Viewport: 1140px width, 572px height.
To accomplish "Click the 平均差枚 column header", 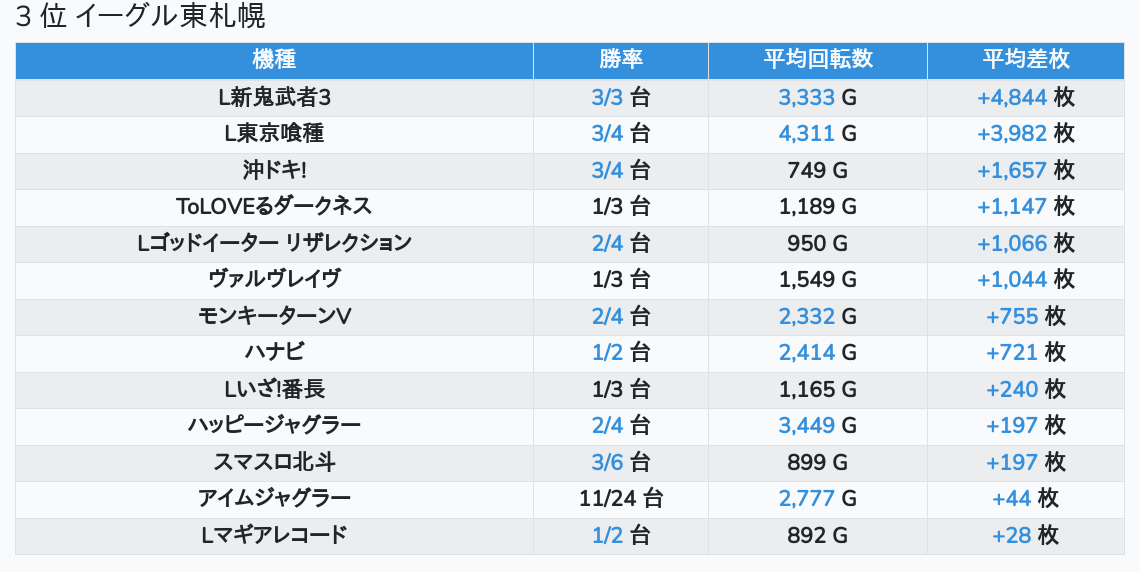I will click(1025, 60).
